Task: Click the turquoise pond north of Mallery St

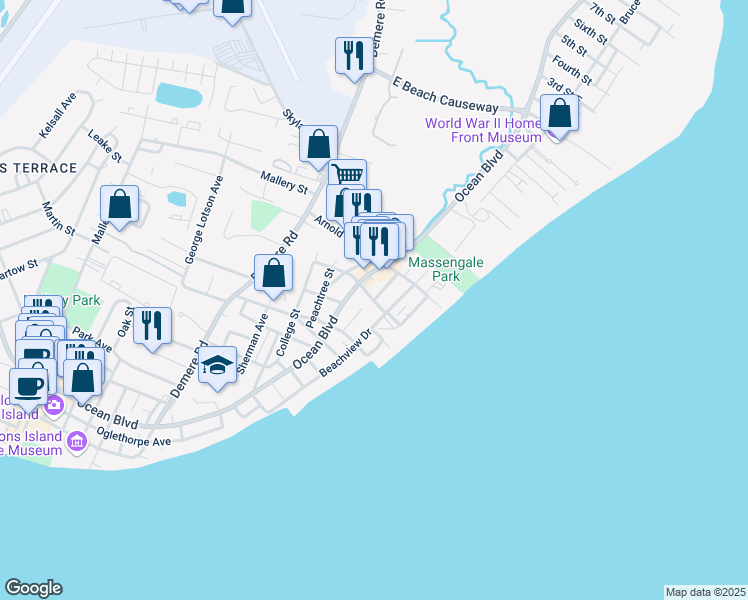Action: [x=178, y=95]
